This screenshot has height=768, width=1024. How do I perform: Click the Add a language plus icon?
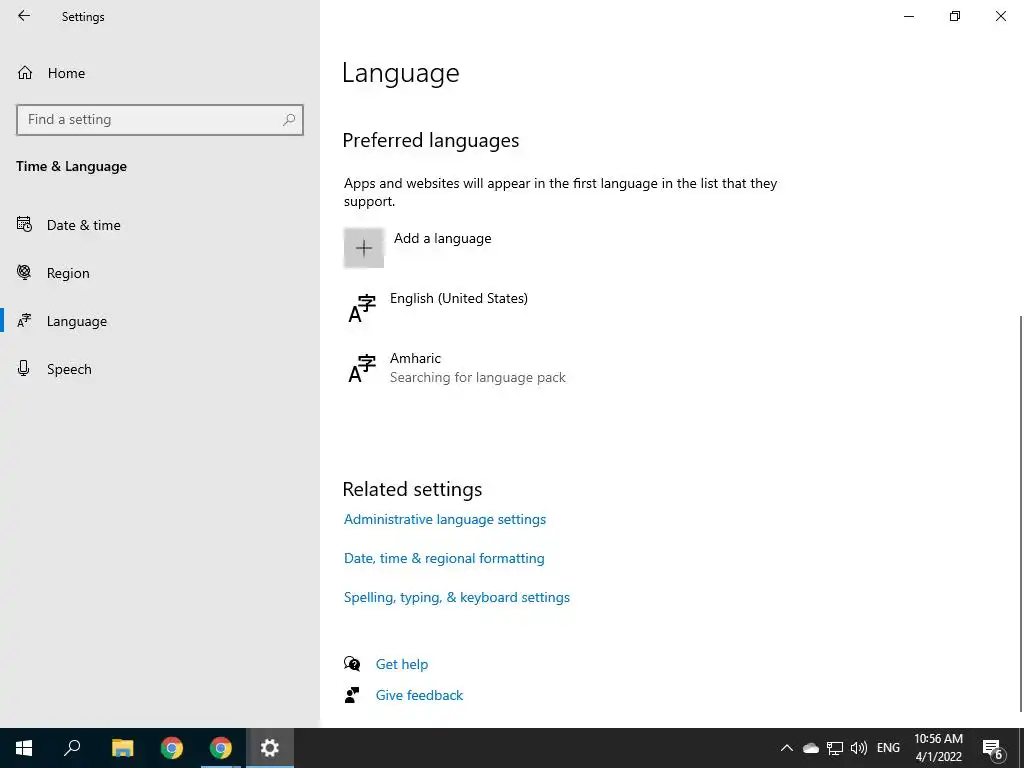coord(364,248)
